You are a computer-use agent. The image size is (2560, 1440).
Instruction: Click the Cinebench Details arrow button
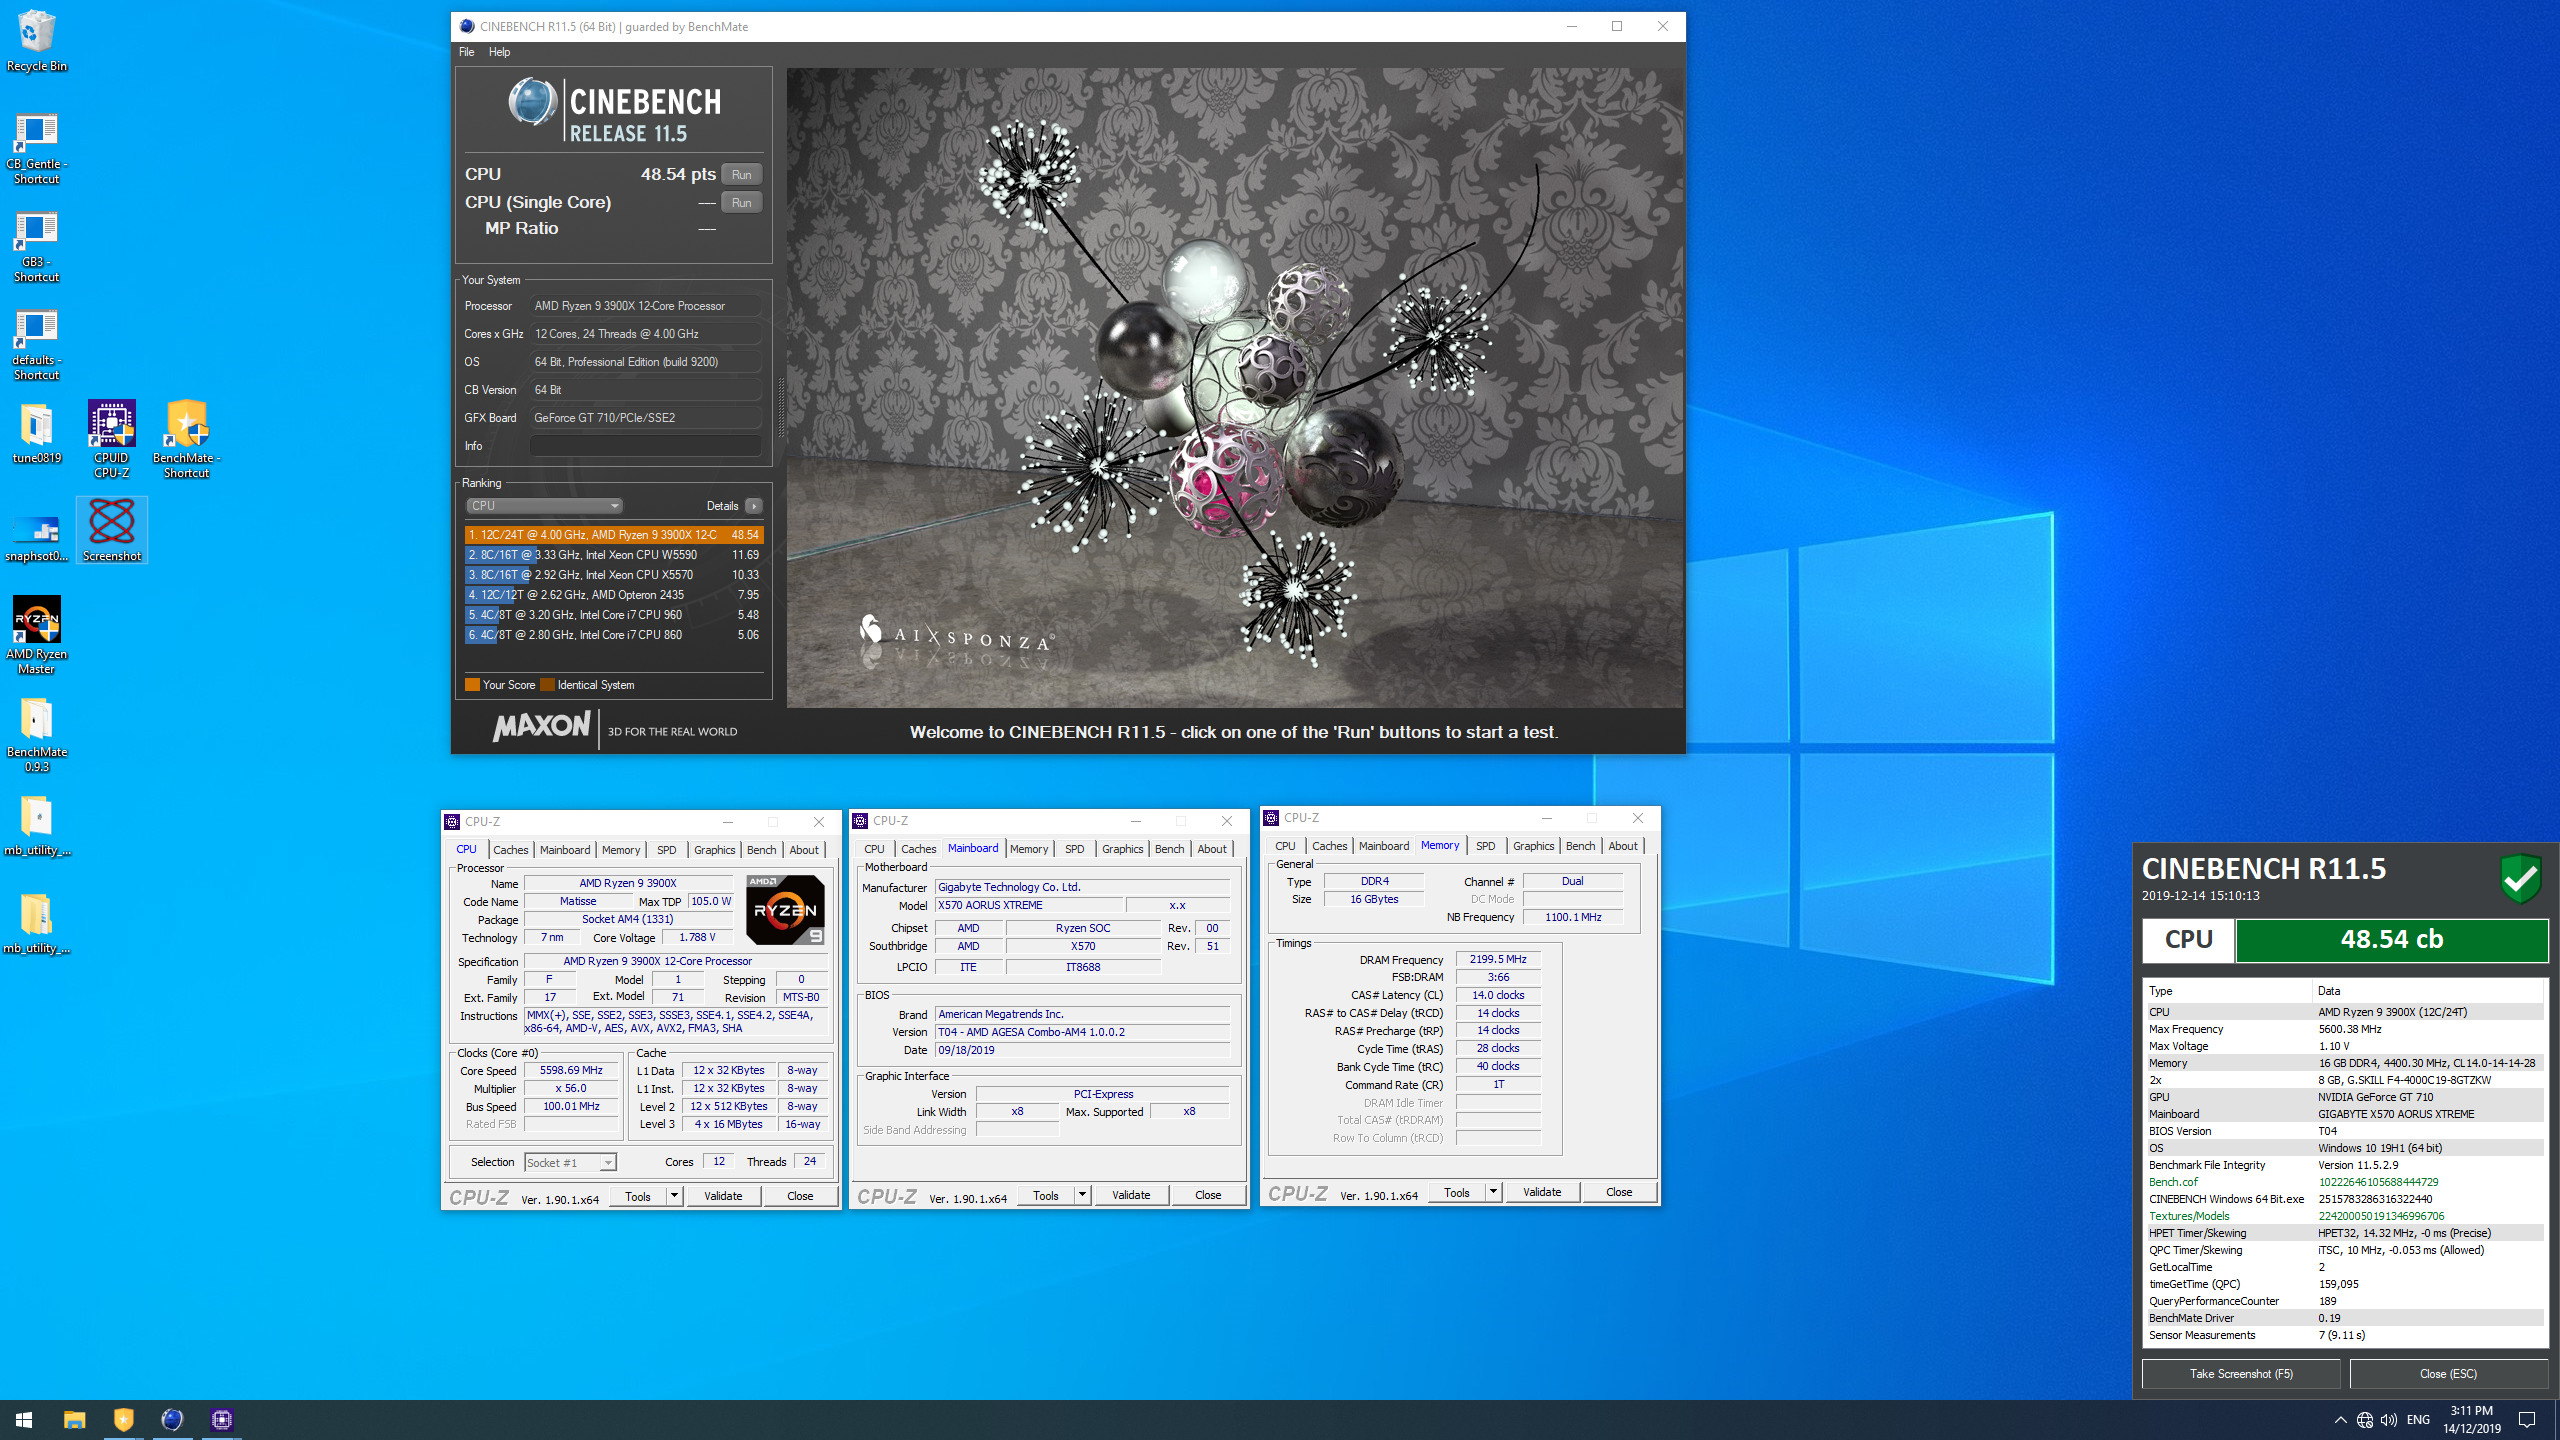pos(754,506)
